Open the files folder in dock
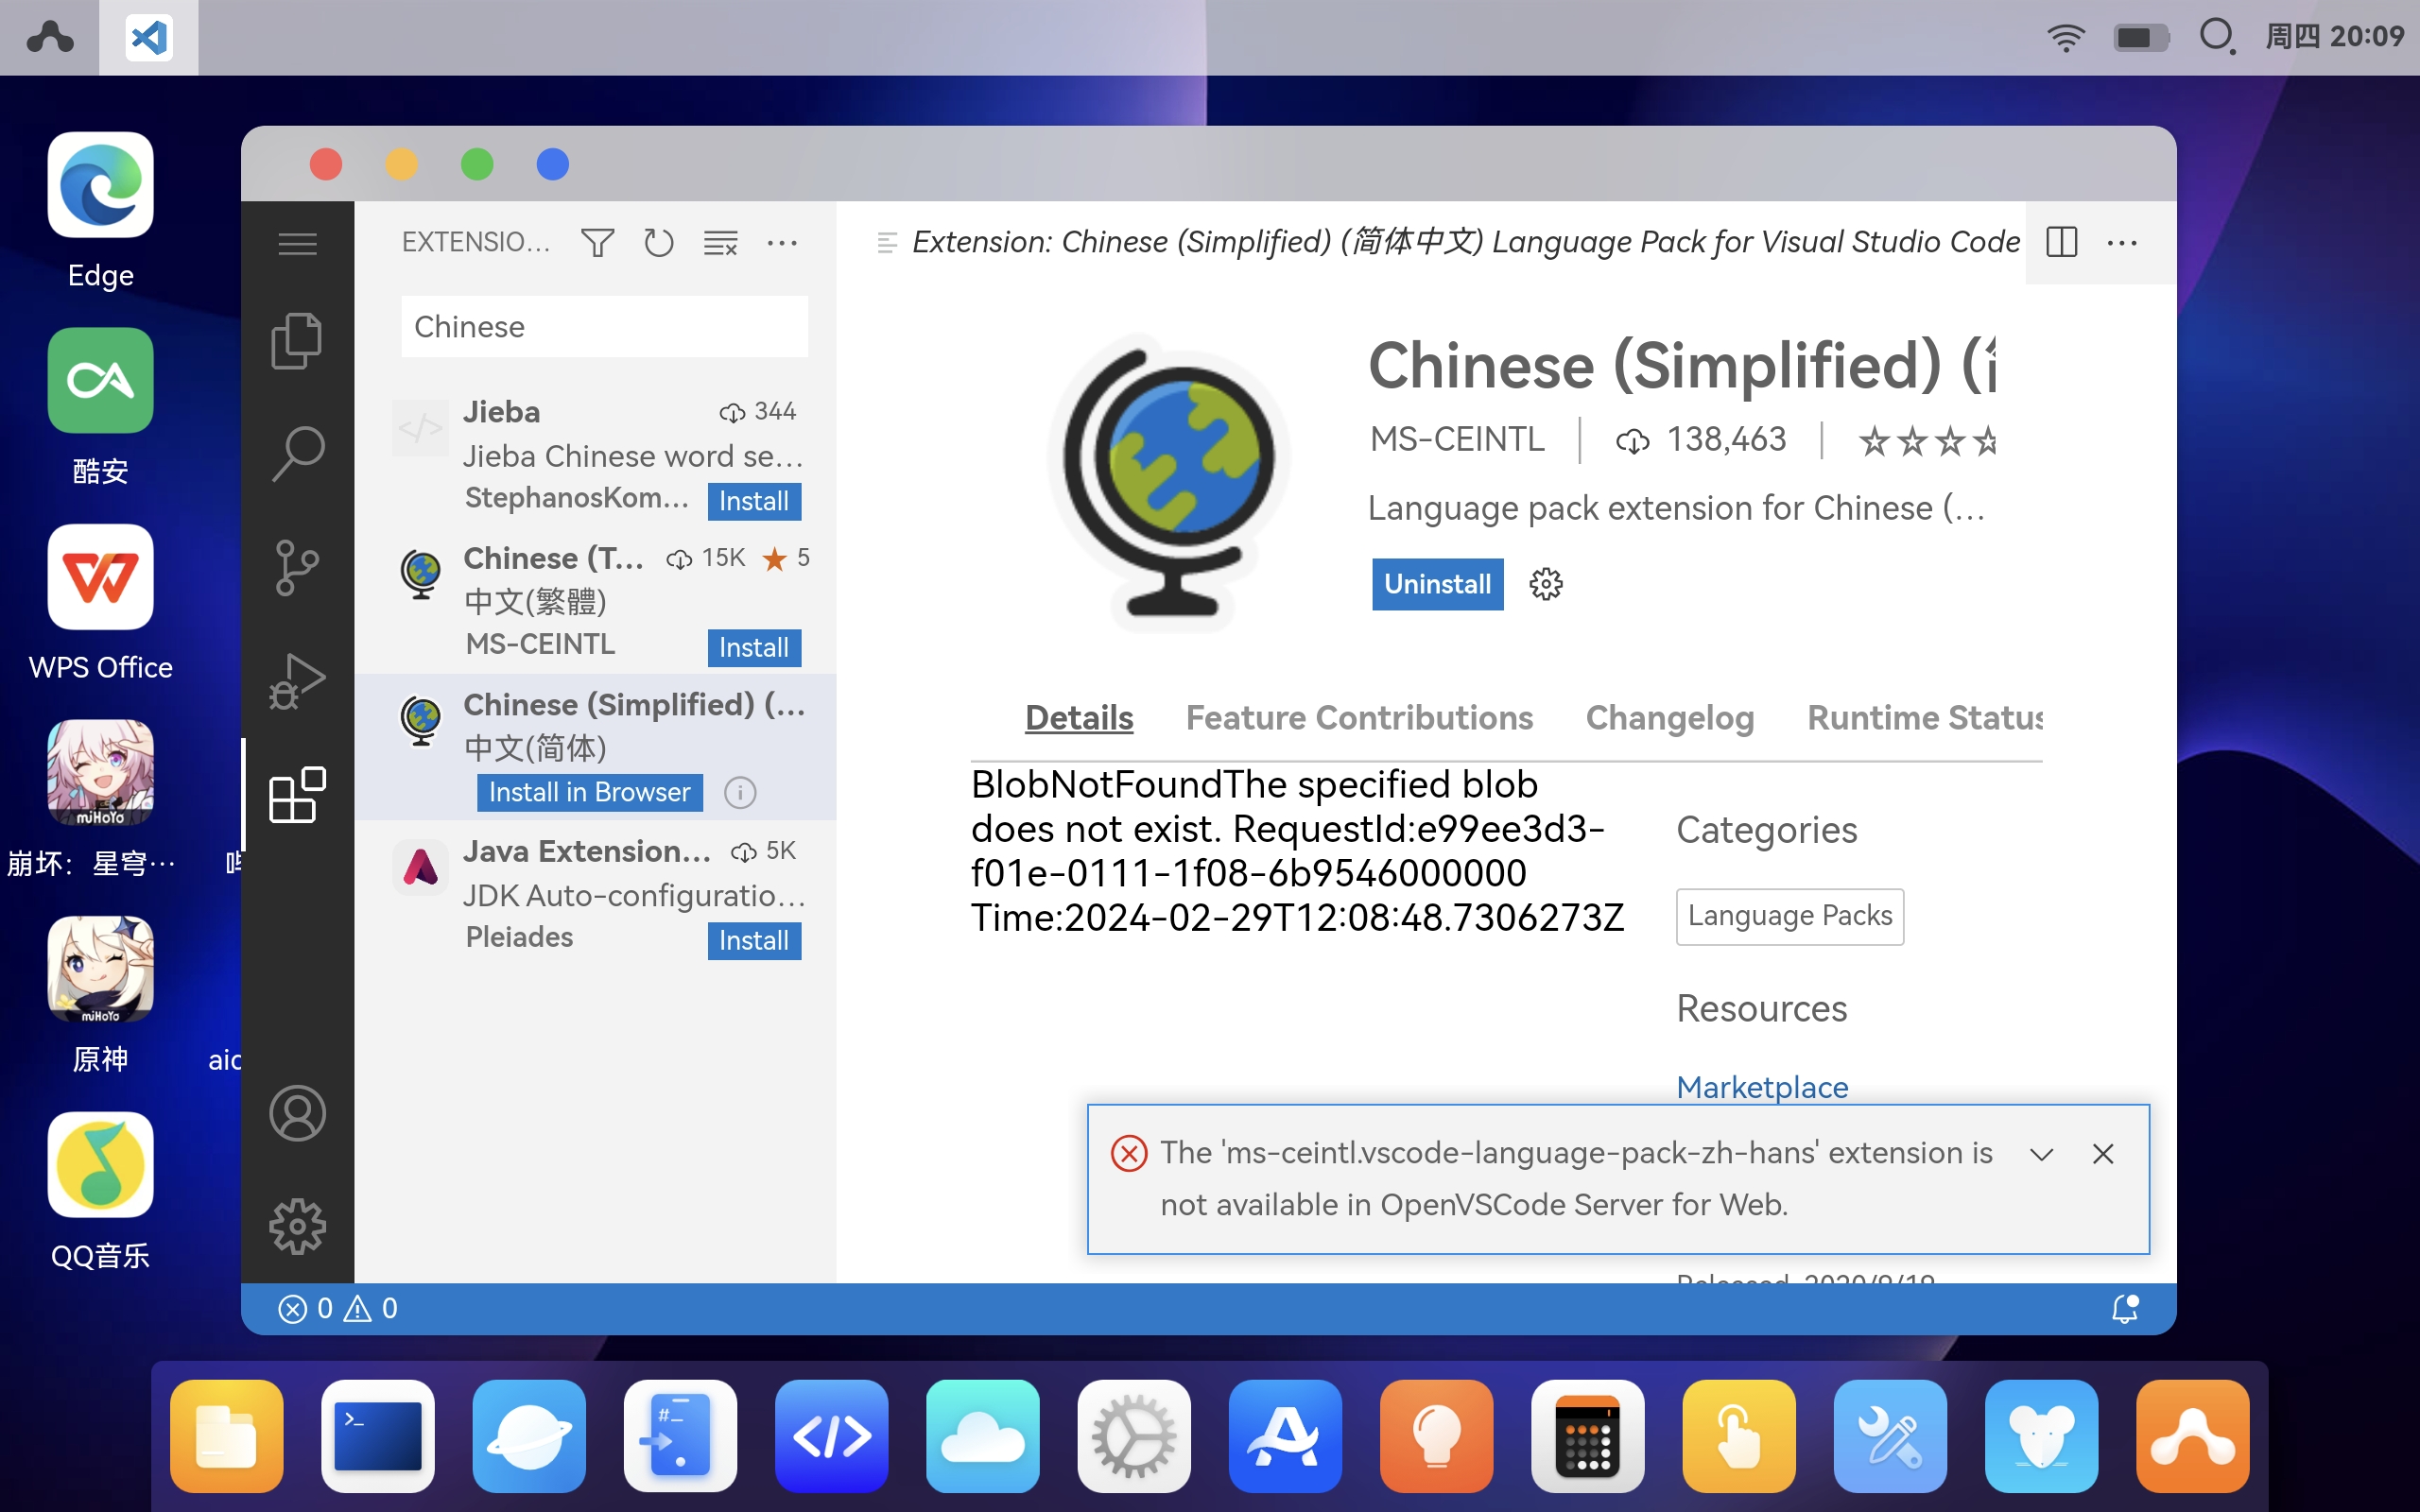The width and height of the screenshot is (2420, 1512). pyautogui.click(x=227, y=1436)
